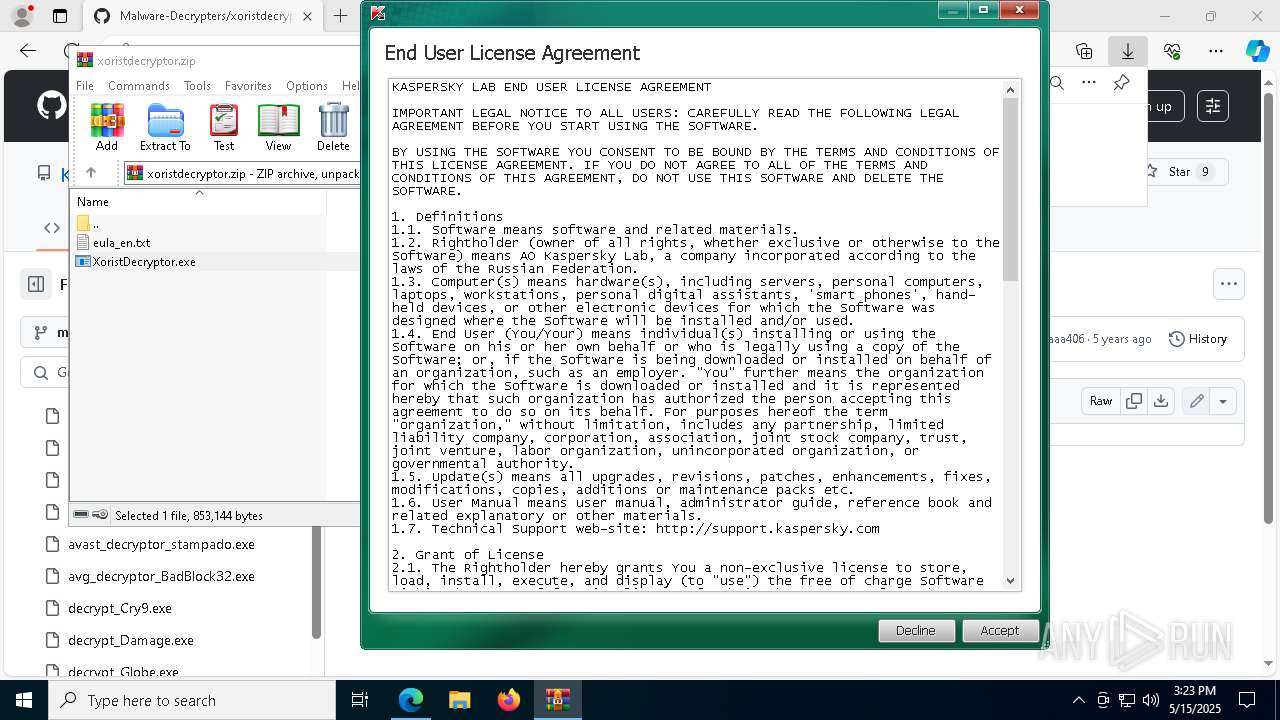Open WinRAR File menu
The width and height of the screenshot is (1280, 720).
pos(85,86)
